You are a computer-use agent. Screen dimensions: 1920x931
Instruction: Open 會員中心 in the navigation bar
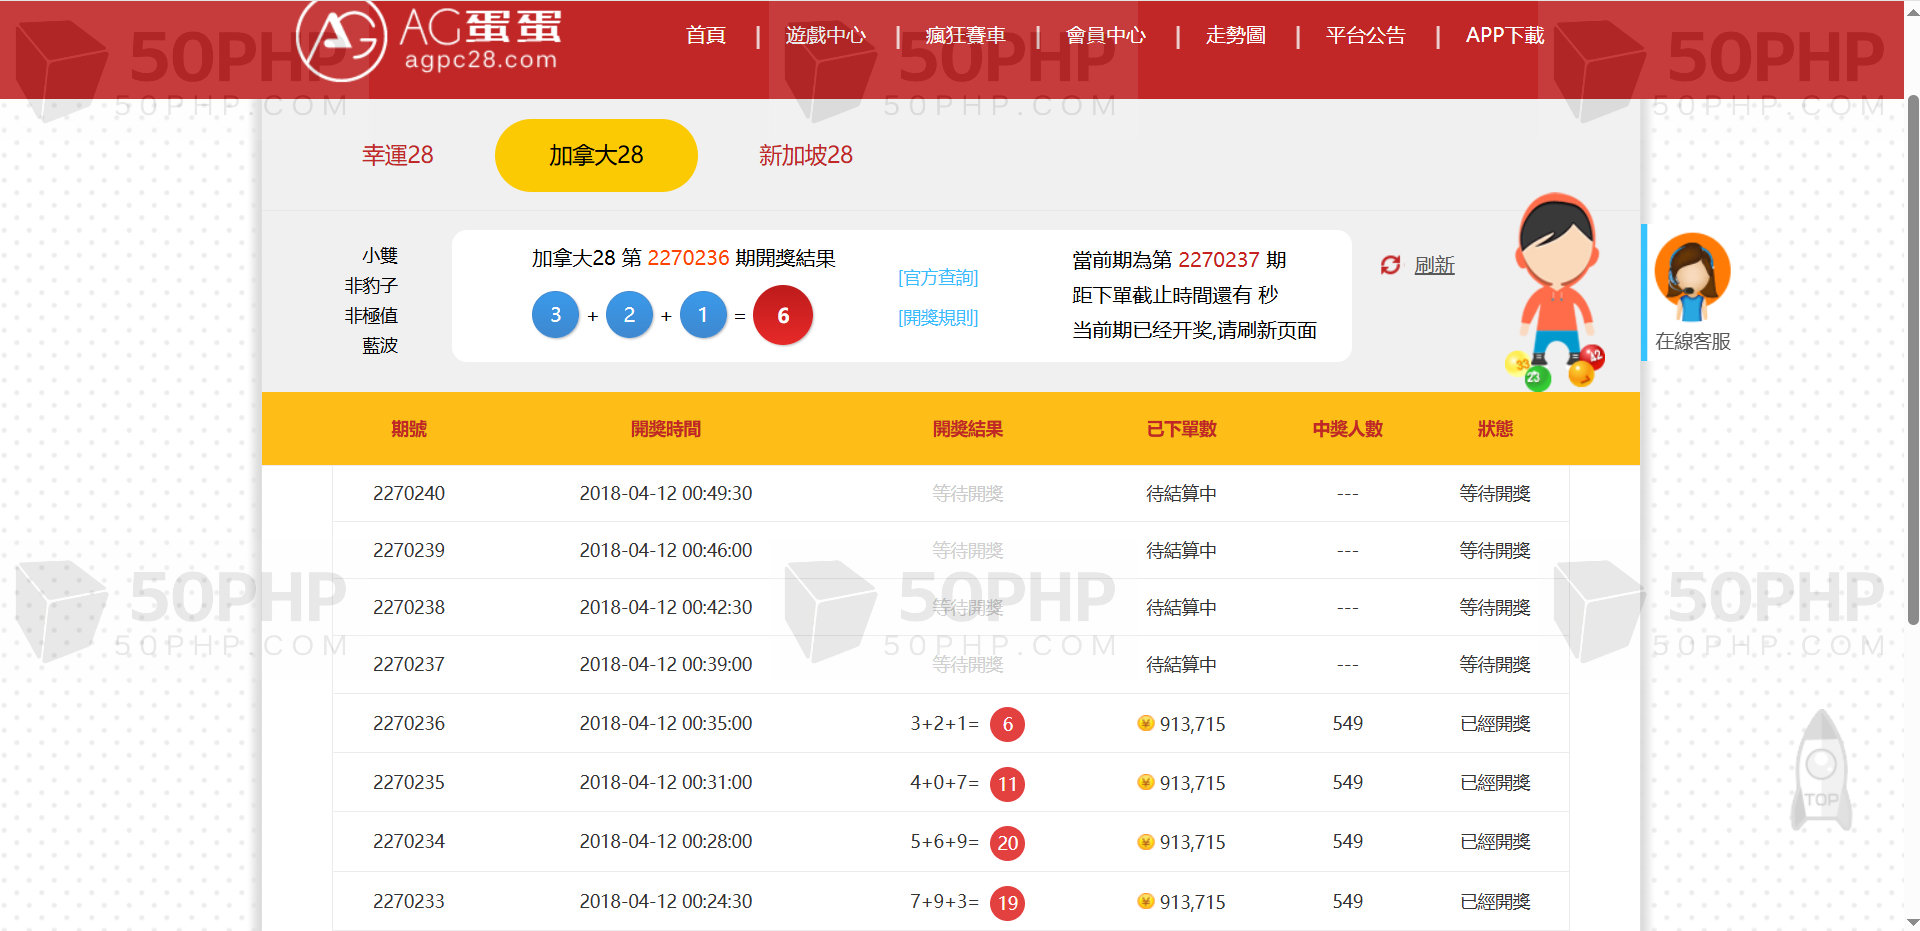click(x=1105, y=35)
